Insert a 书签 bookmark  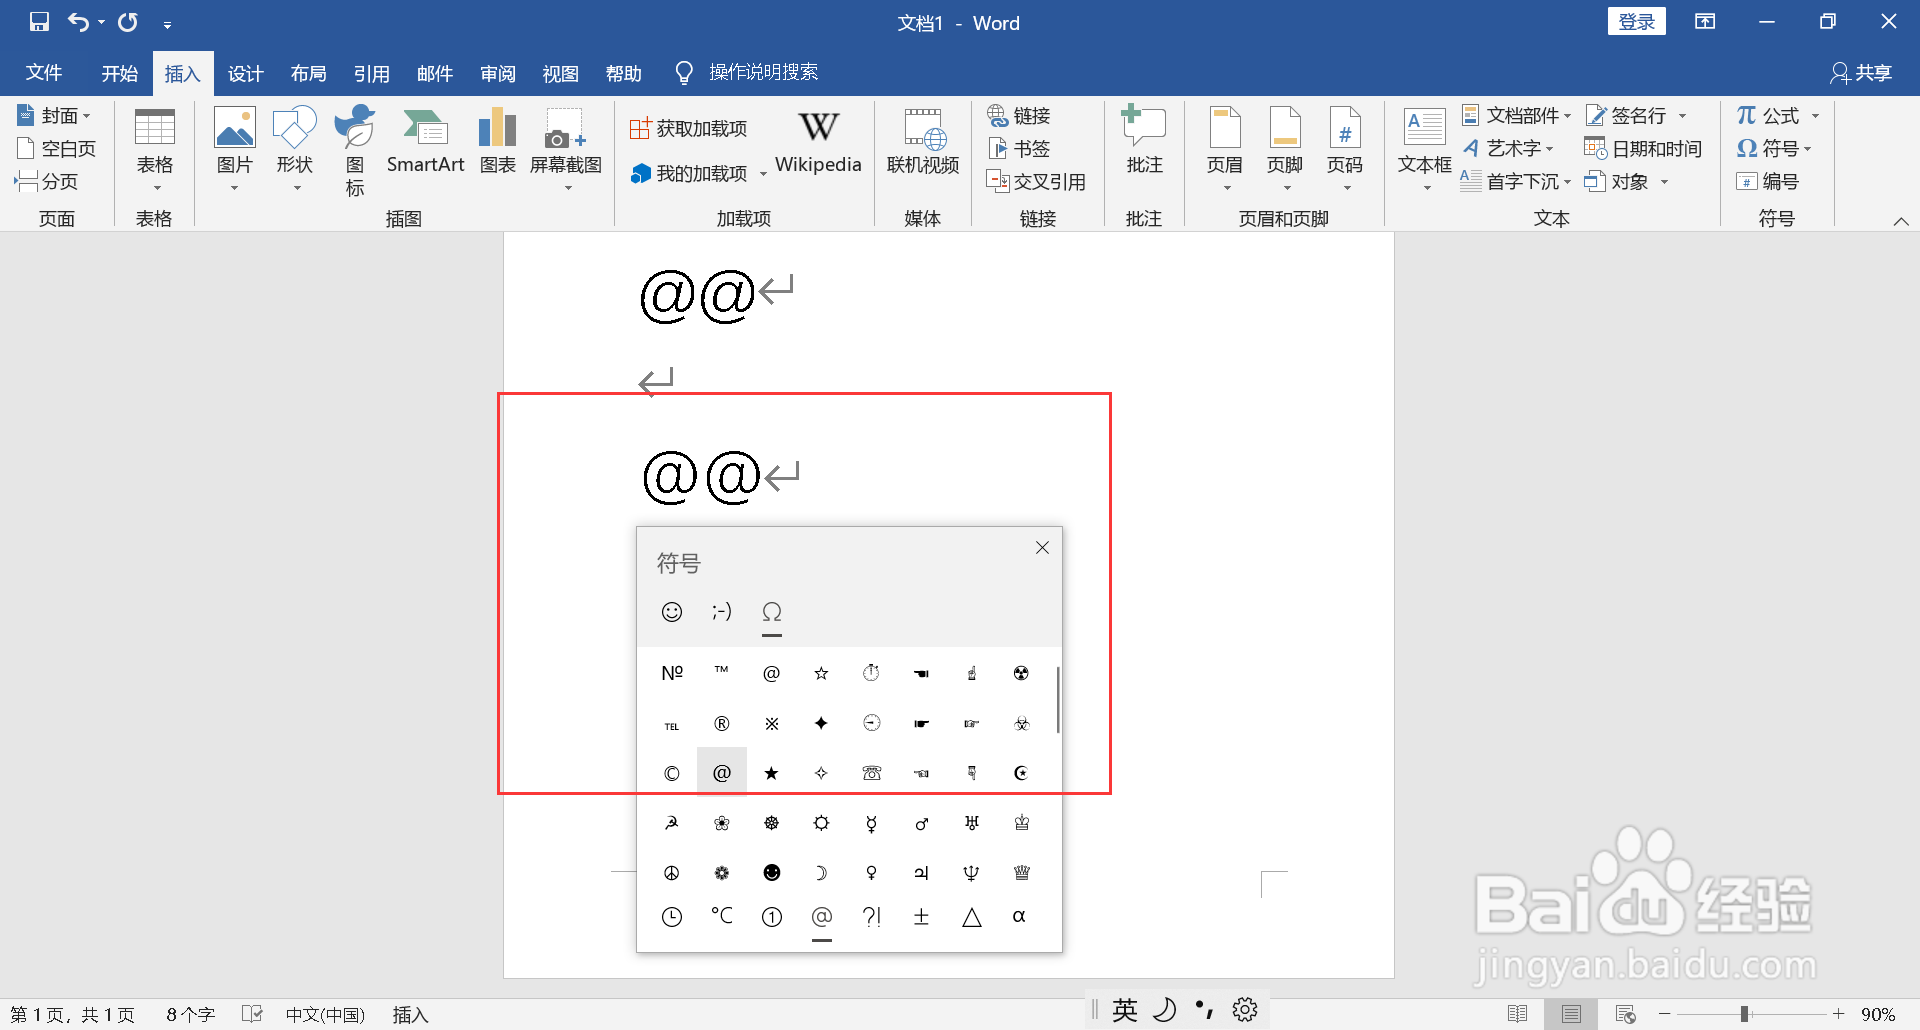point(1019,149)
